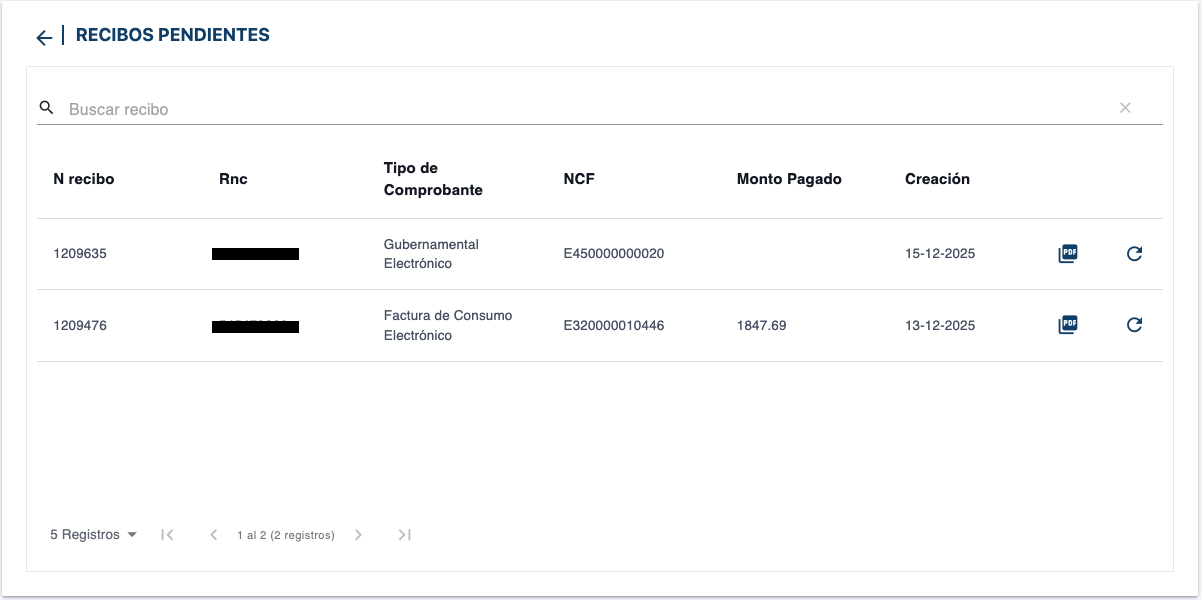Open PDF for receipt 1209635
Image resolution: width=1202 pixels, height=600 pixels.
coord(1068,254)
